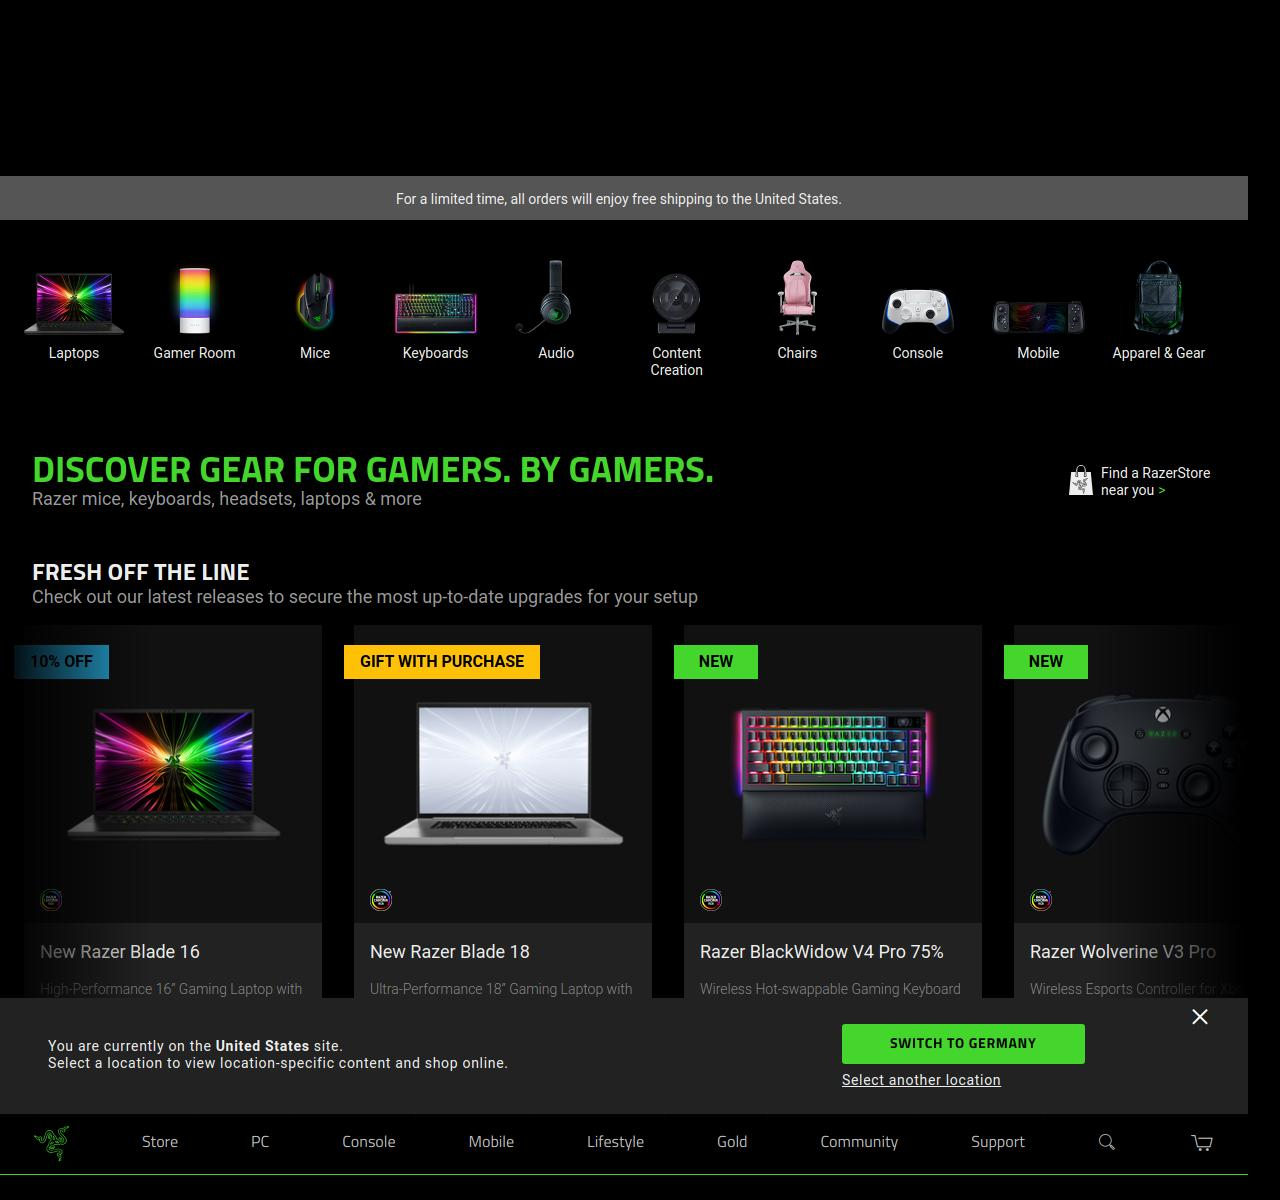The width and height of the screenshot is (1280, 1200).
Task: Open the search icon in bottom bar
Action: (x=1106, y=1141)
